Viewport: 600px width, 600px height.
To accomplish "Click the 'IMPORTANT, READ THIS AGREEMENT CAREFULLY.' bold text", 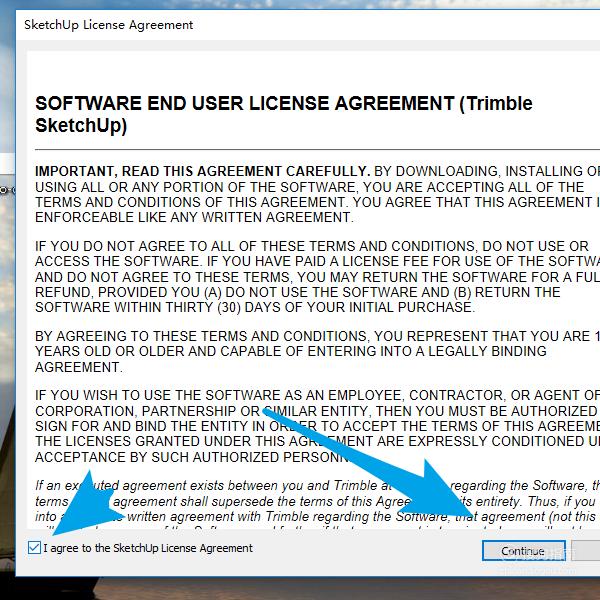I will [x=202, y=171].
